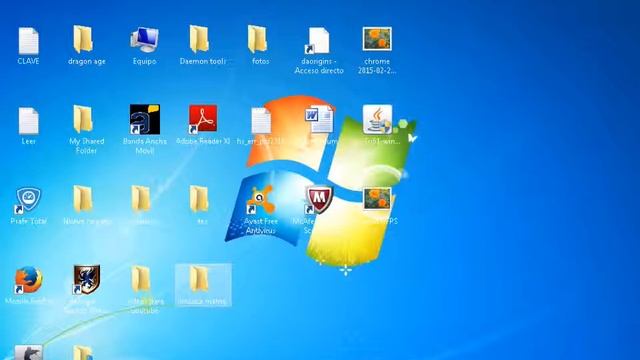Click the daorigins Acceso directo shortcut
640x360 pixels.
tap(318, 40)
